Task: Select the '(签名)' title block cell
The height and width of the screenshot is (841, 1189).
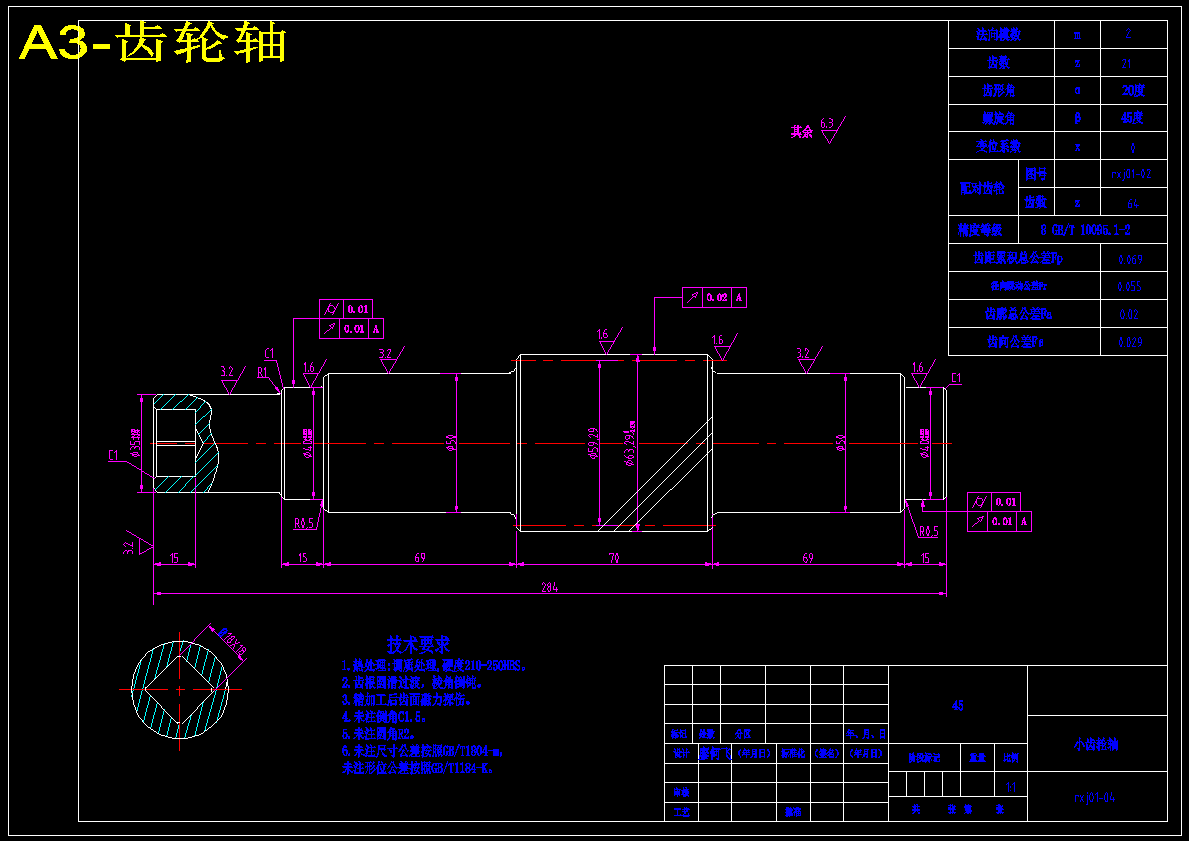Action: point(827,754)
